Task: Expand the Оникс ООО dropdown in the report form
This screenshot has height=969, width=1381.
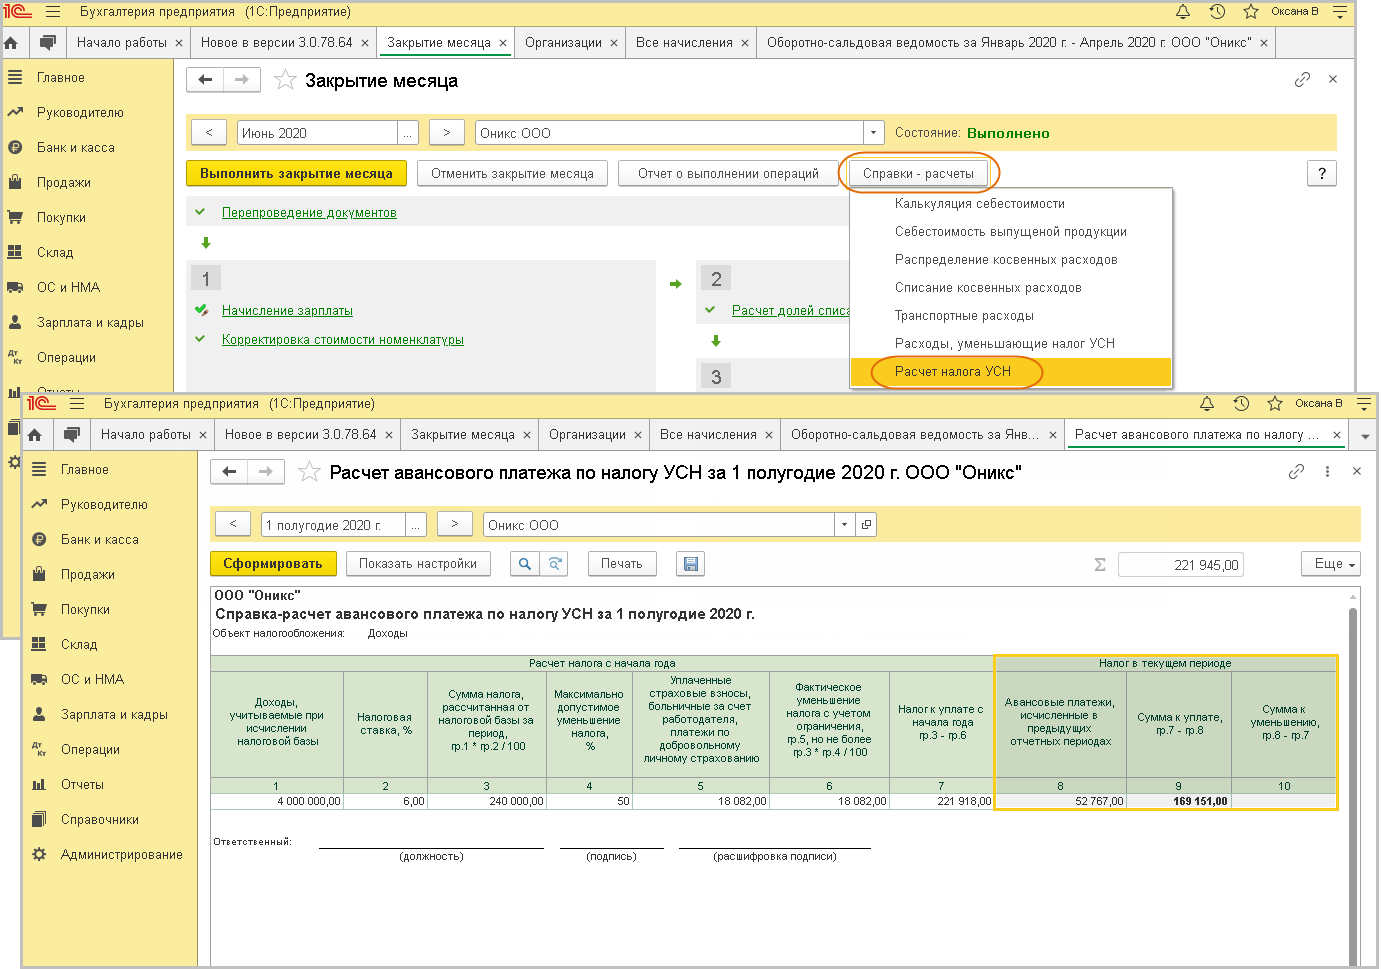Action: [x=845, y=525]
